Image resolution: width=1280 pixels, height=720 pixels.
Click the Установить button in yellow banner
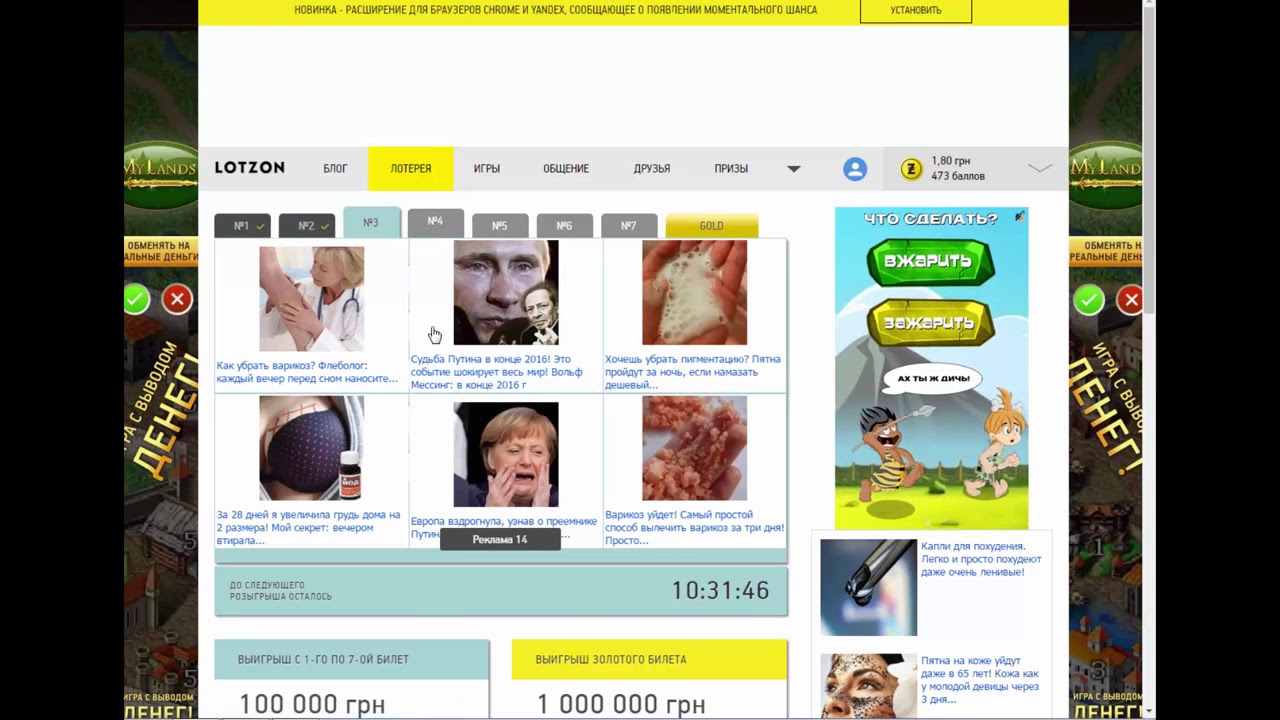916,10
